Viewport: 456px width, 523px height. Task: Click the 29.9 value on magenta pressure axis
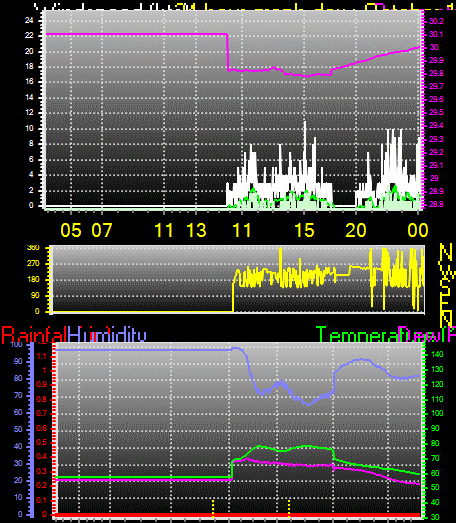coord(436,60)
